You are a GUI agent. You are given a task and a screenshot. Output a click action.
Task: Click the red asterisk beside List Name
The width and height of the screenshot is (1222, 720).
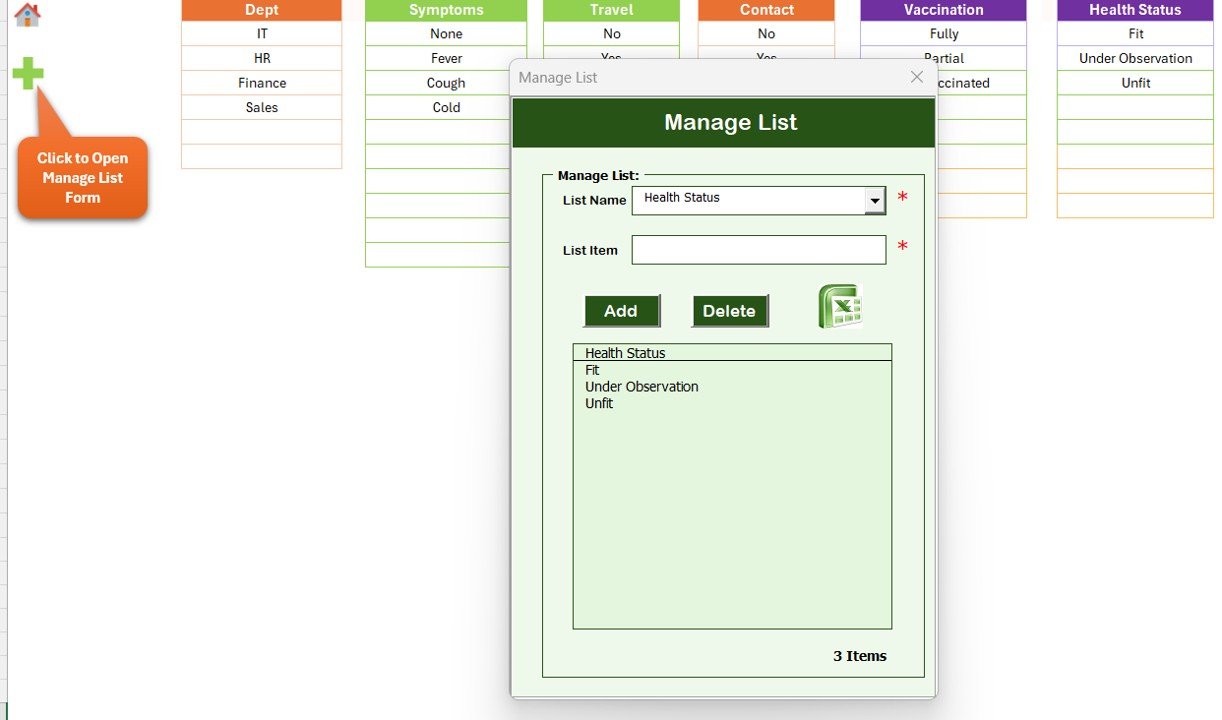(x=902, y=197)
